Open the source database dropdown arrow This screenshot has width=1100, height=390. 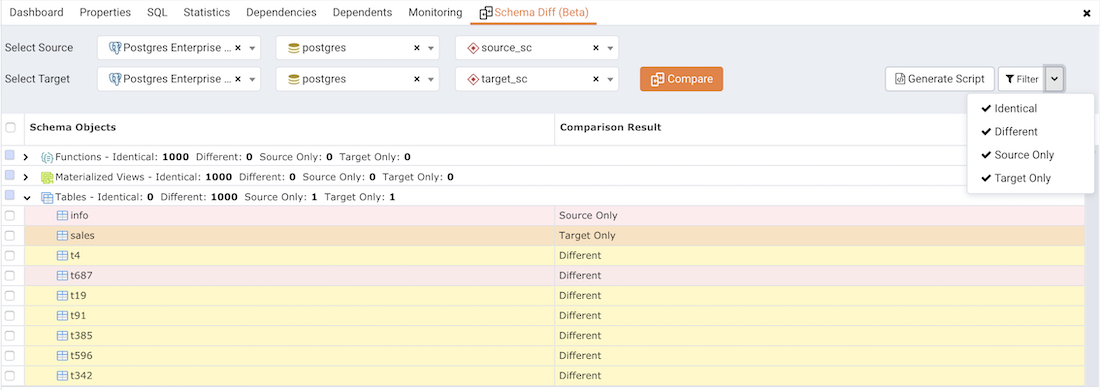(431, 48)
